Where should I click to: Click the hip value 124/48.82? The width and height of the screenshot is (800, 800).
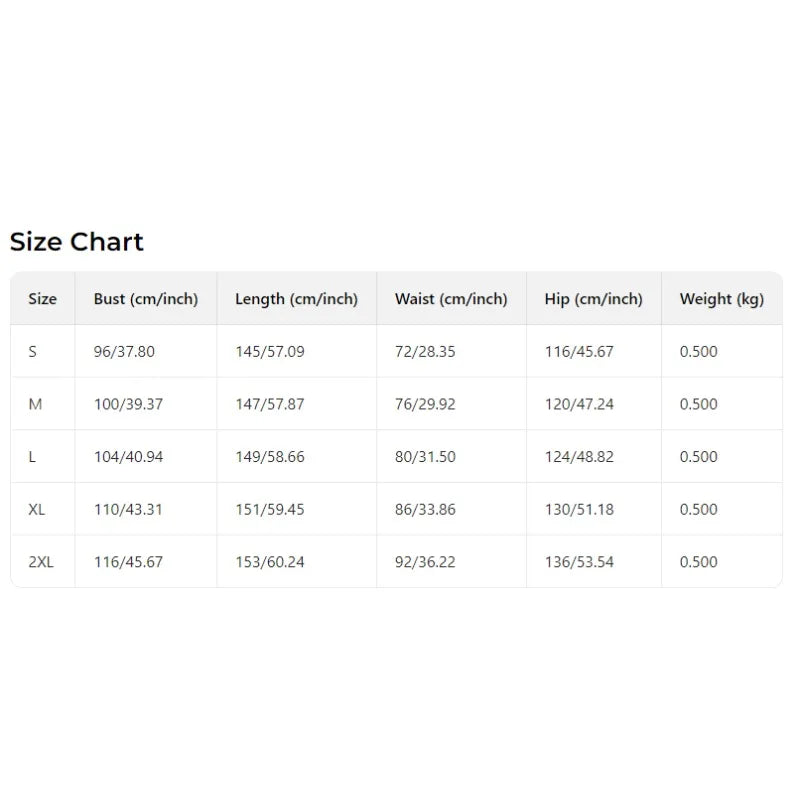click(x=579, y=457)
